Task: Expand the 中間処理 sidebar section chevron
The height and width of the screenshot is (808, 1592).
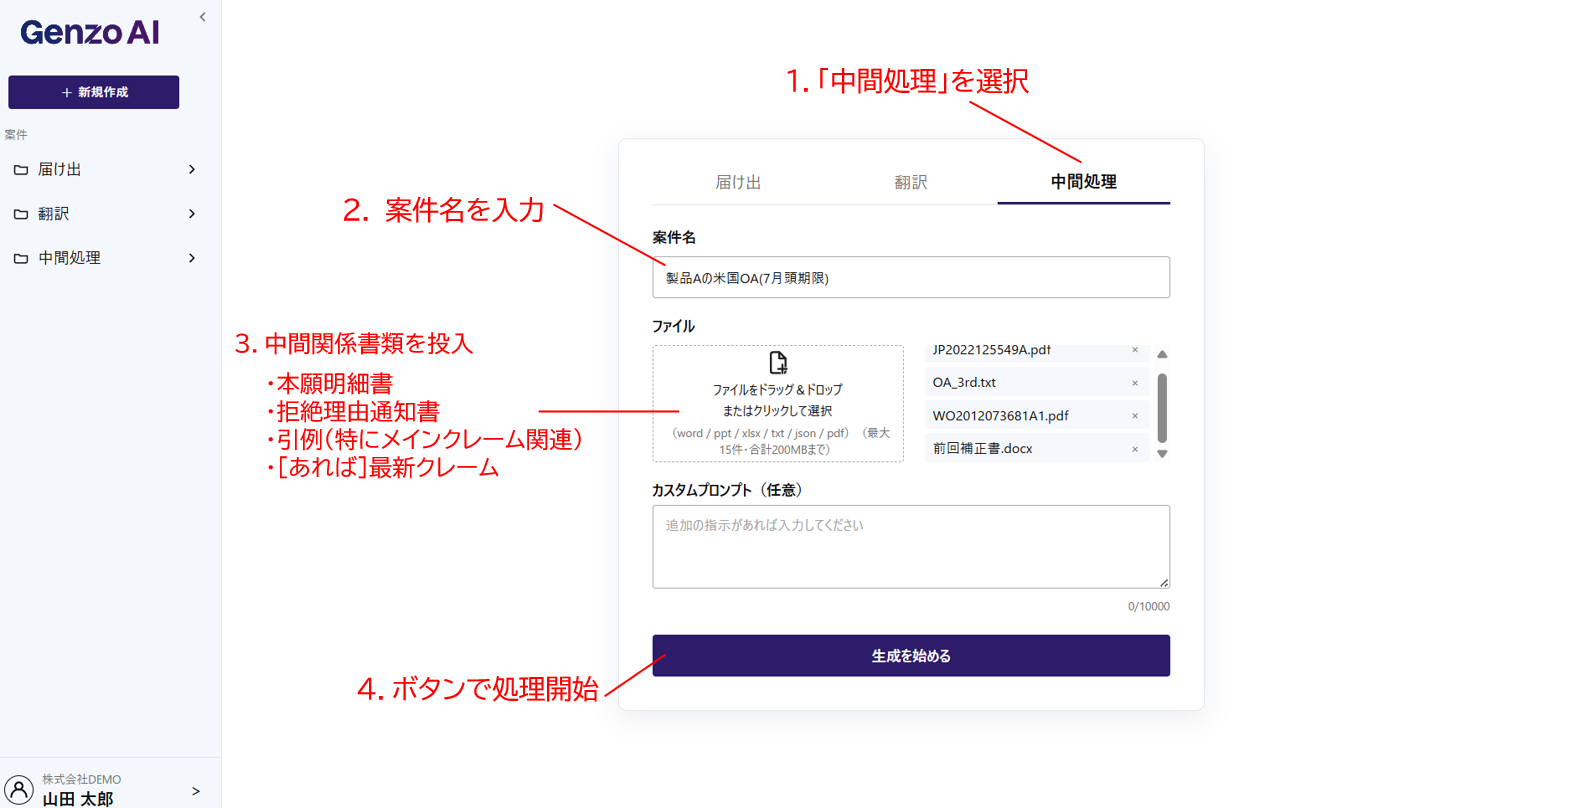Action: [192, 258]
